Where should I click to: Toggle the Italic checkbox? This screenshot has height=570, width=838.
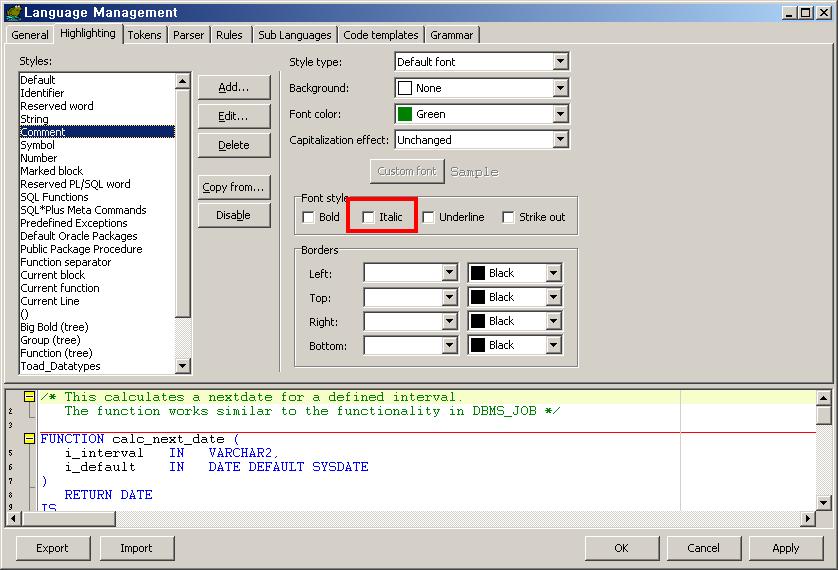point(369,217)
